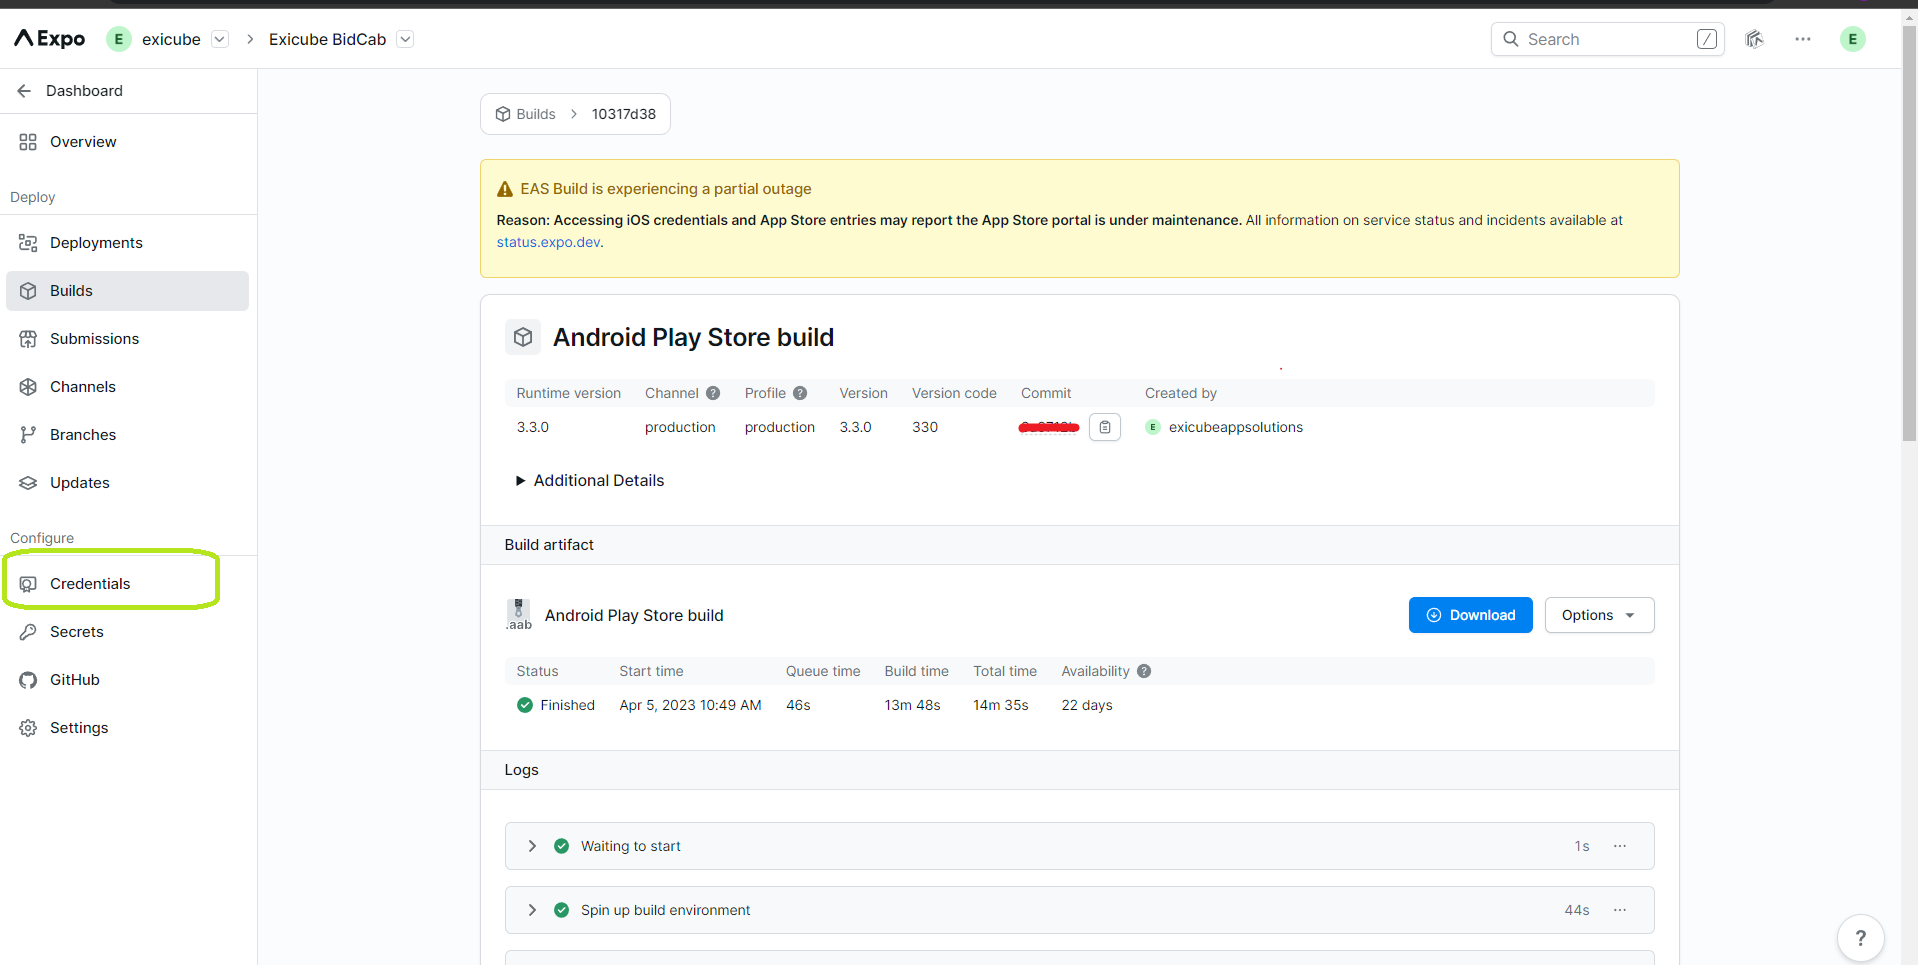Click the Channel help question mark icon

(x=713, y=393)
